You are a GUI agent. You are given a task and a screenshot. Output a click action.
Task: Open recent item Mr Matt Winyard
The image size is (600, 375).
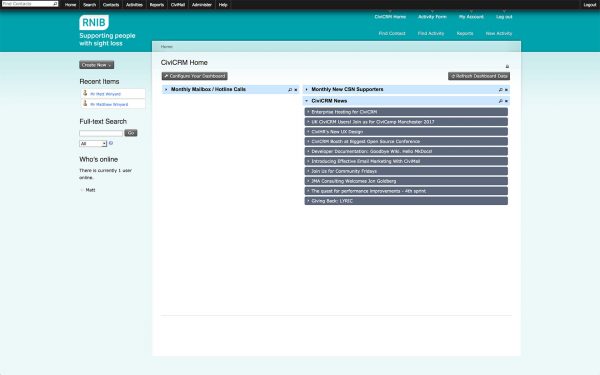coord(105,94)
